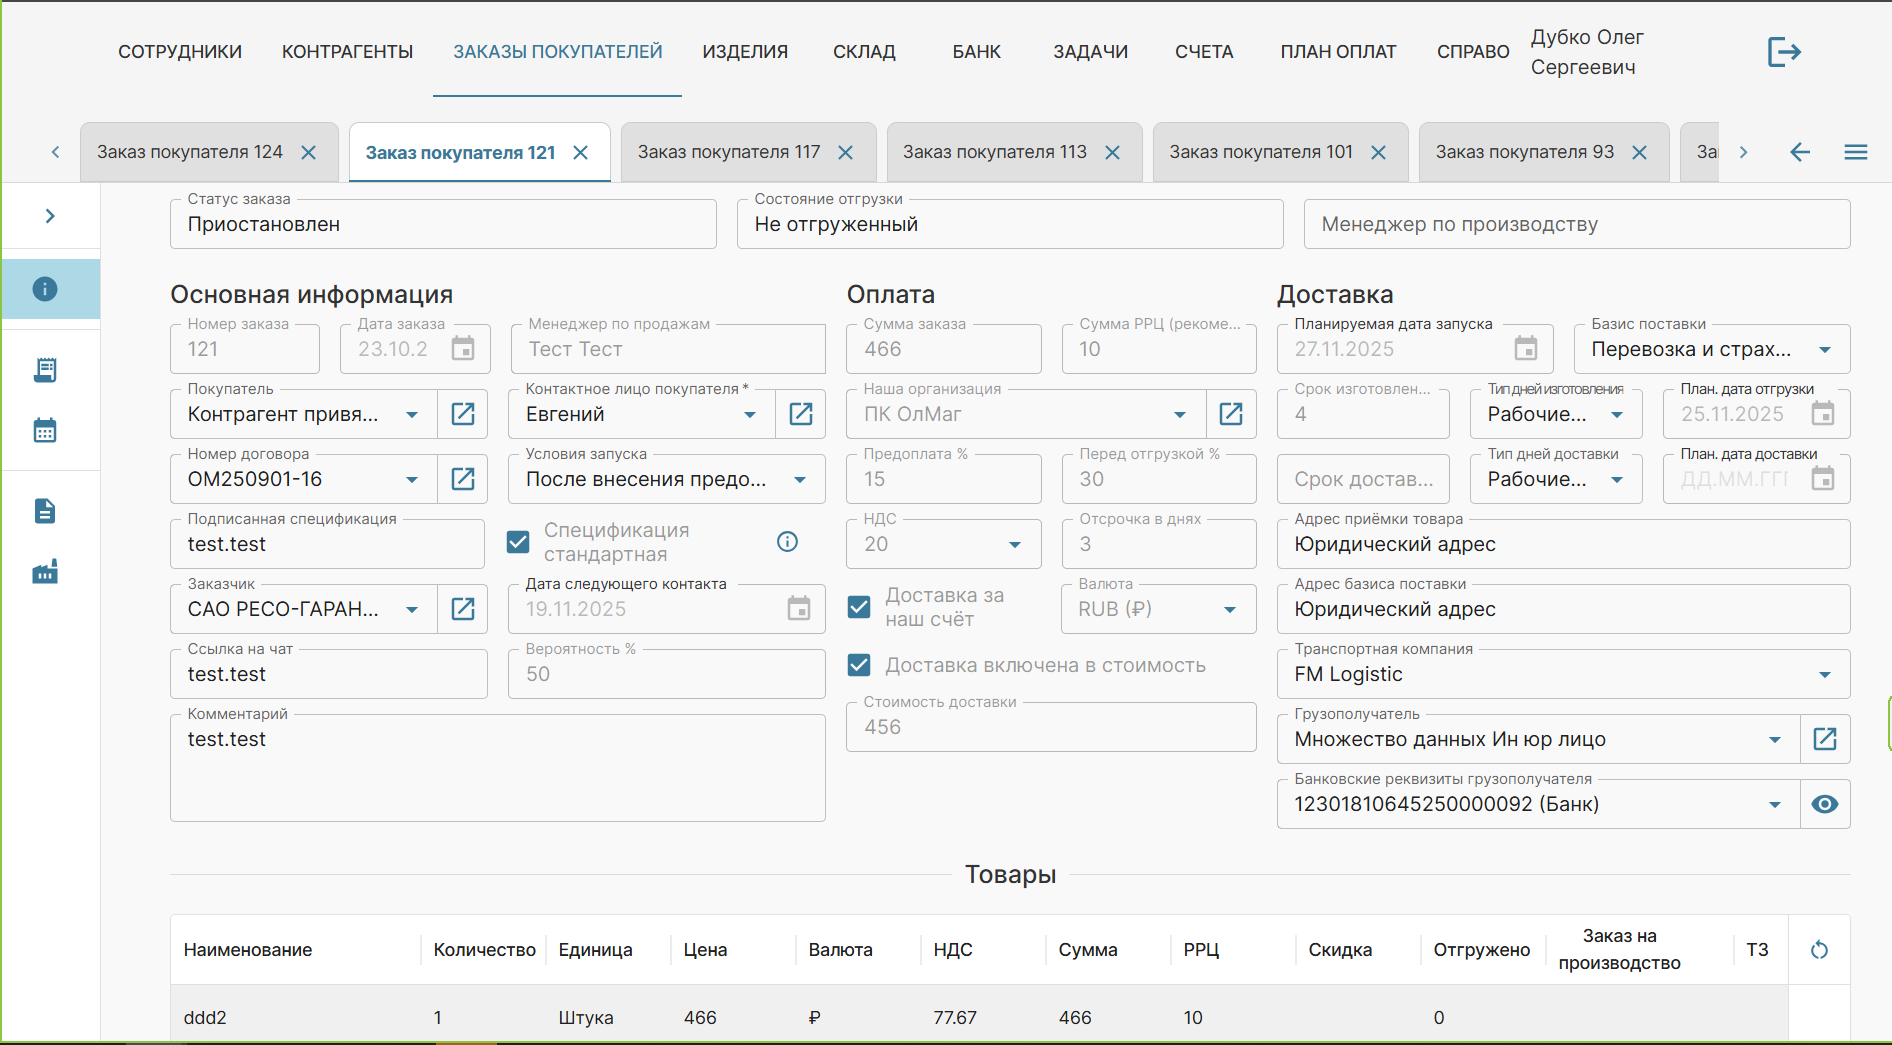This screenshot has width=1892, height=1045.
Task: Open the calendar section in left sidebar
Action: tap(45, 431)
